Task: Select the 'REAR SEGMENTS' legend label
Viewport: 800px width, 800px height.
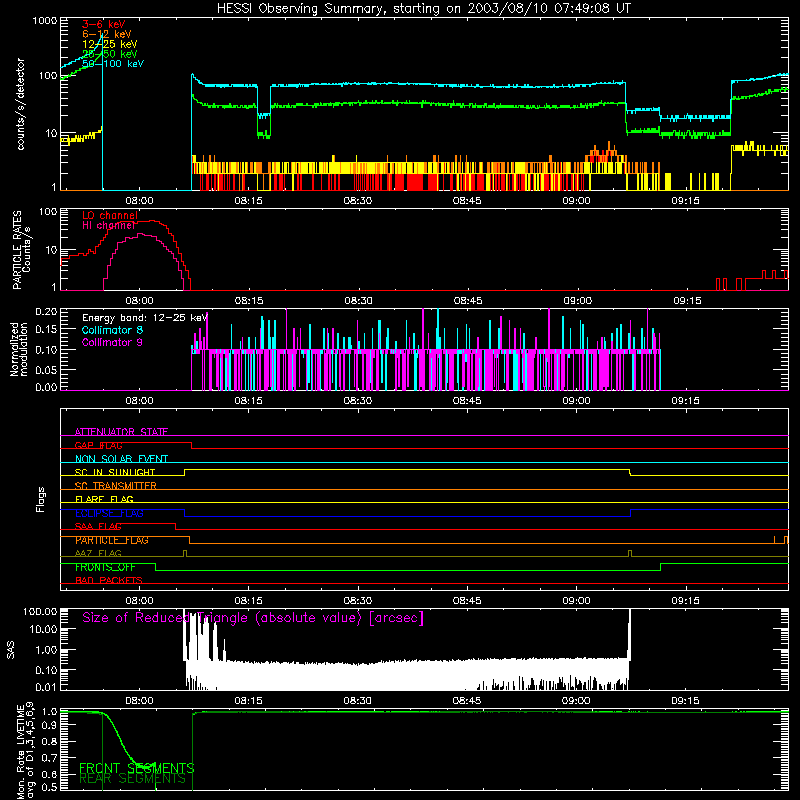Action: coord(132,779)
